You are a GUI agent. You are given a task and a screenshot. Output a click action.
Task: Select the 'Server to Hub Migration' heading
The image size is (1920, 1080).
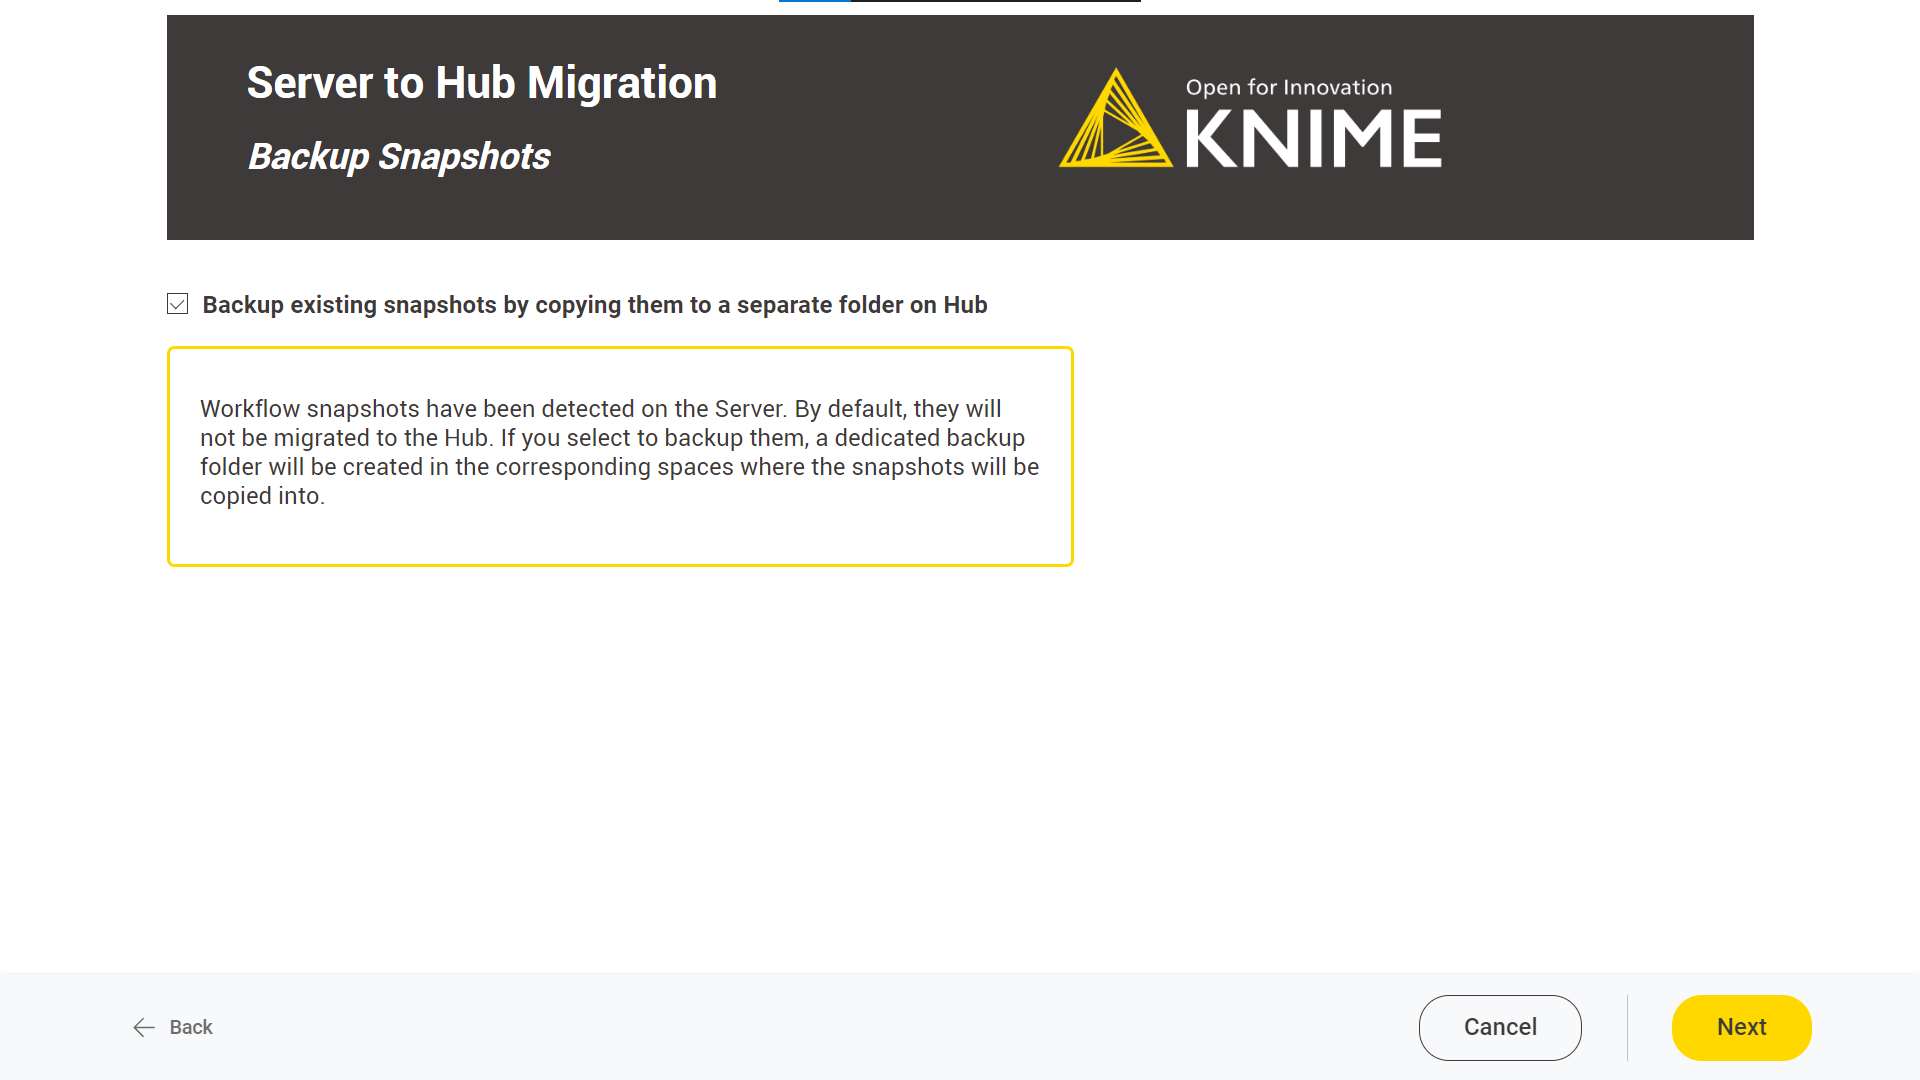click(481, 83)
